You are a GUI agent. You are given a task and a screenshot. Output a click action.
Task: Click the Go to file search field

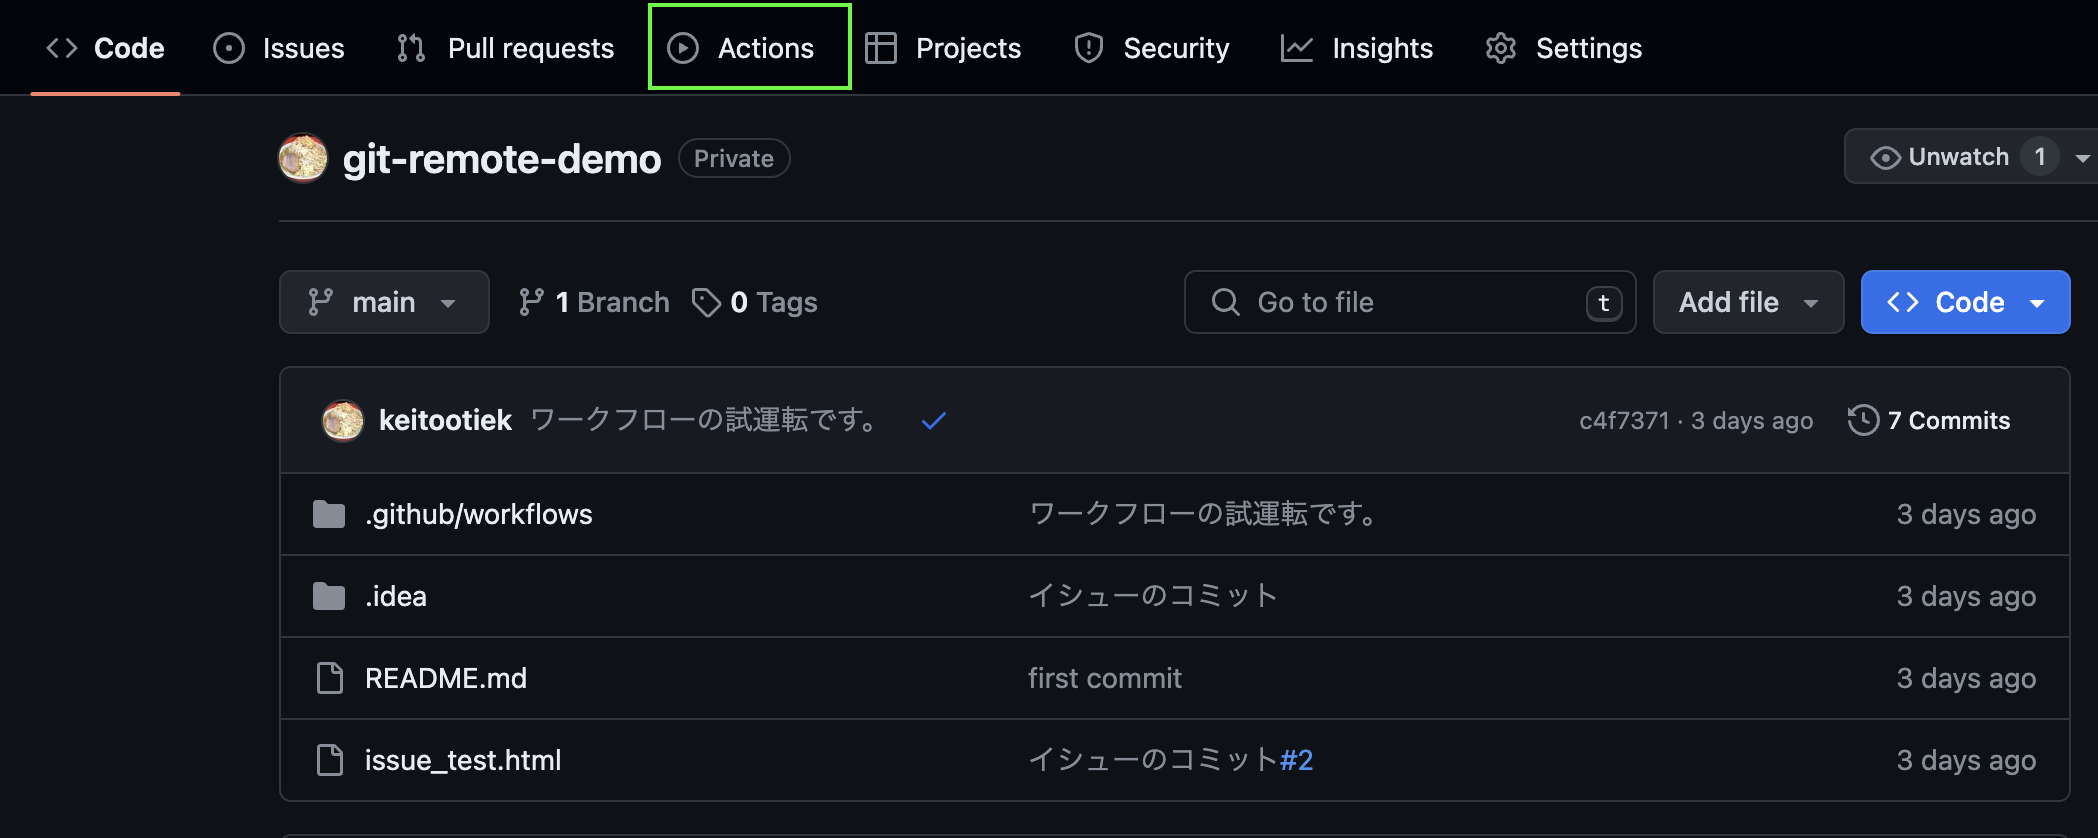pos(1400,301)
